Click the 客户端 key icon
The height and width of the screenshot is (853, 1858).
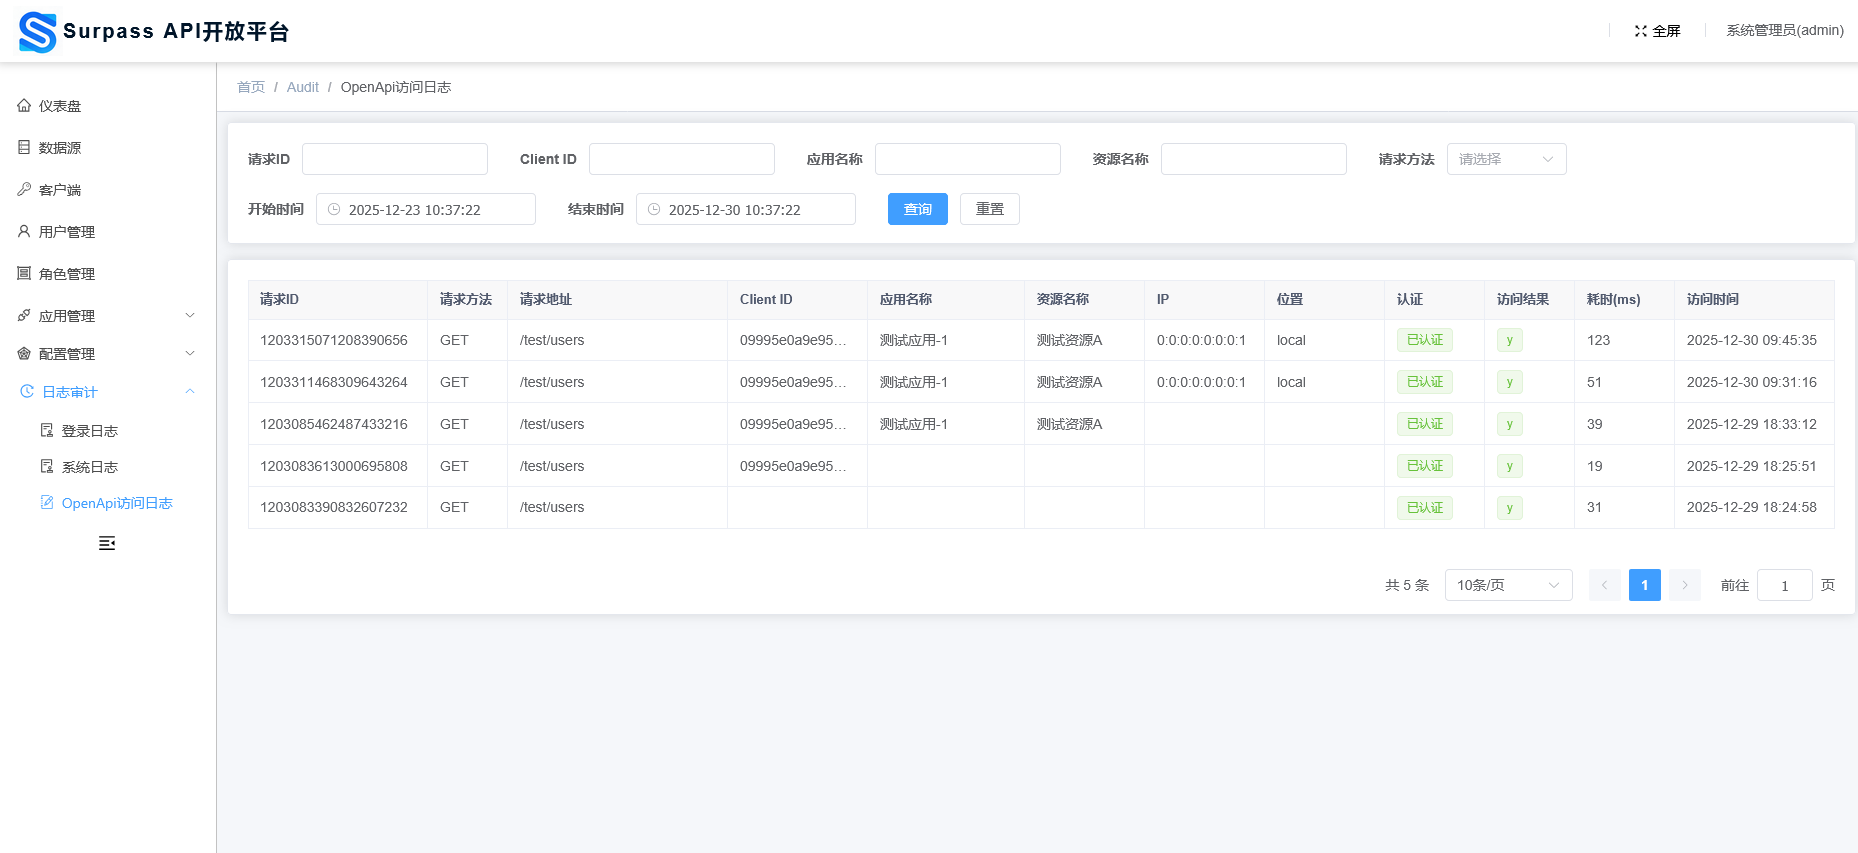coord(24,189)
